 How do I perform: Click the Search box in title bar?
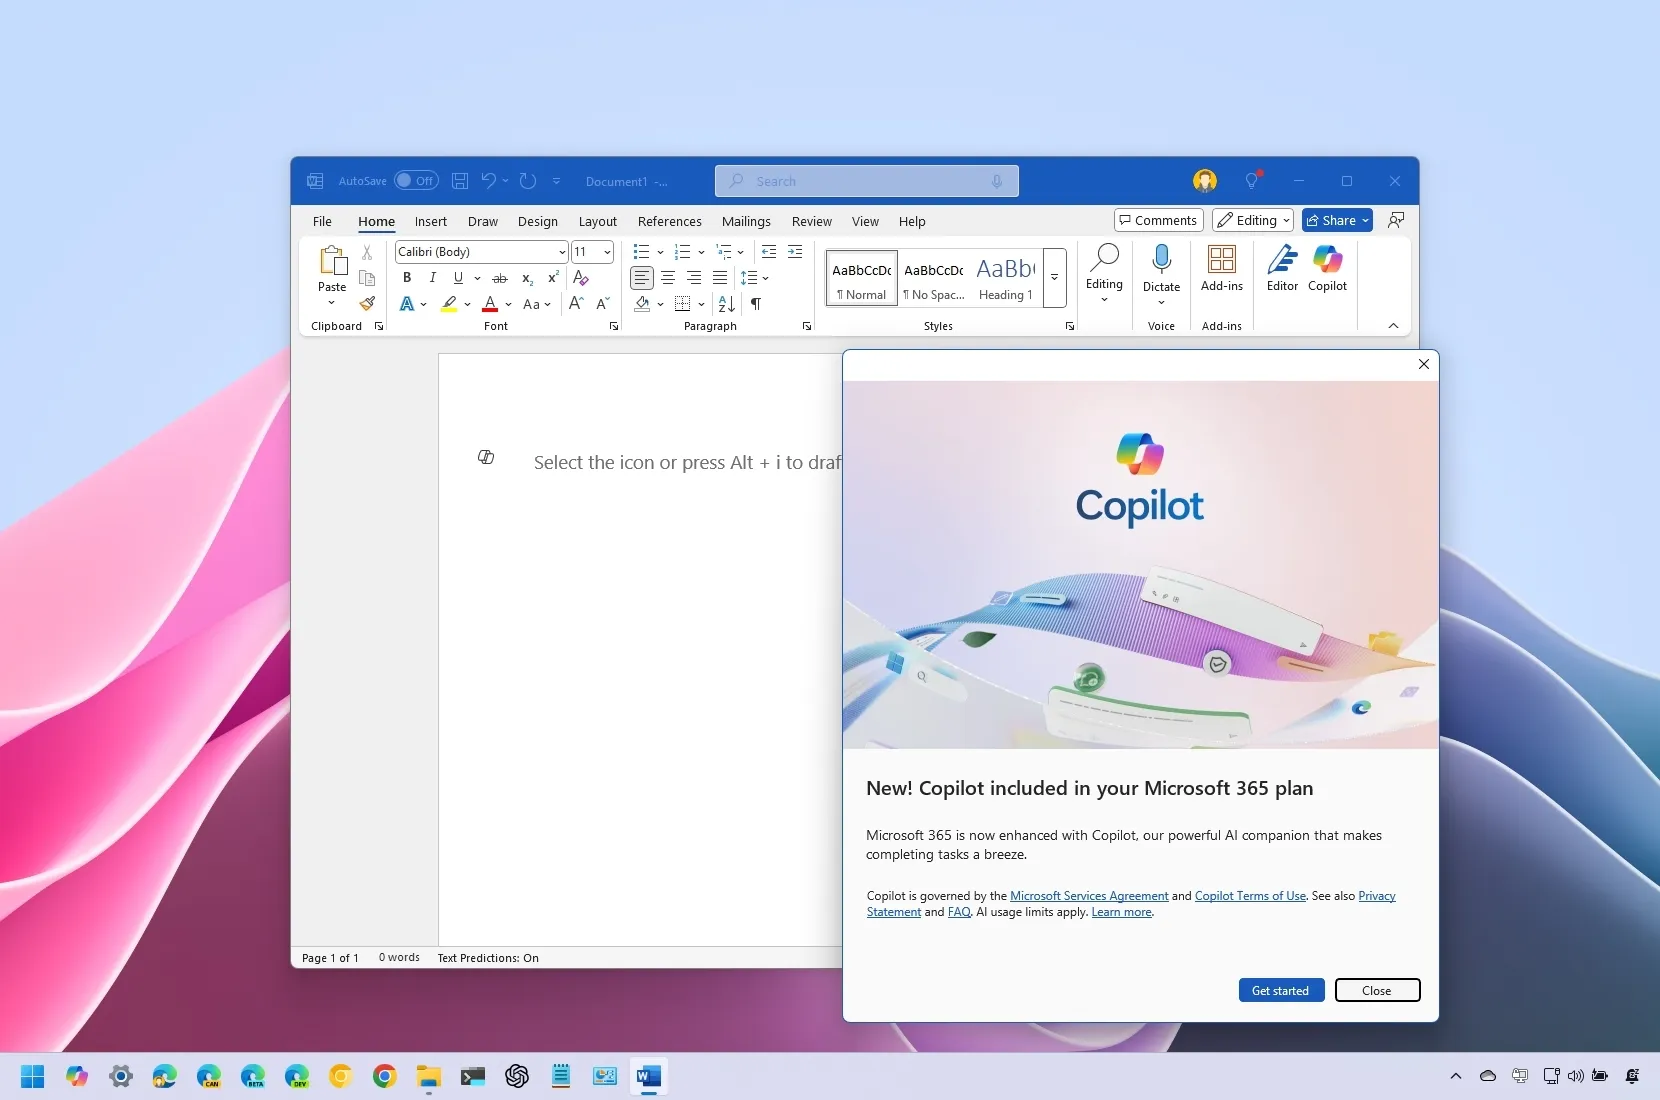(x=867, y=181)
